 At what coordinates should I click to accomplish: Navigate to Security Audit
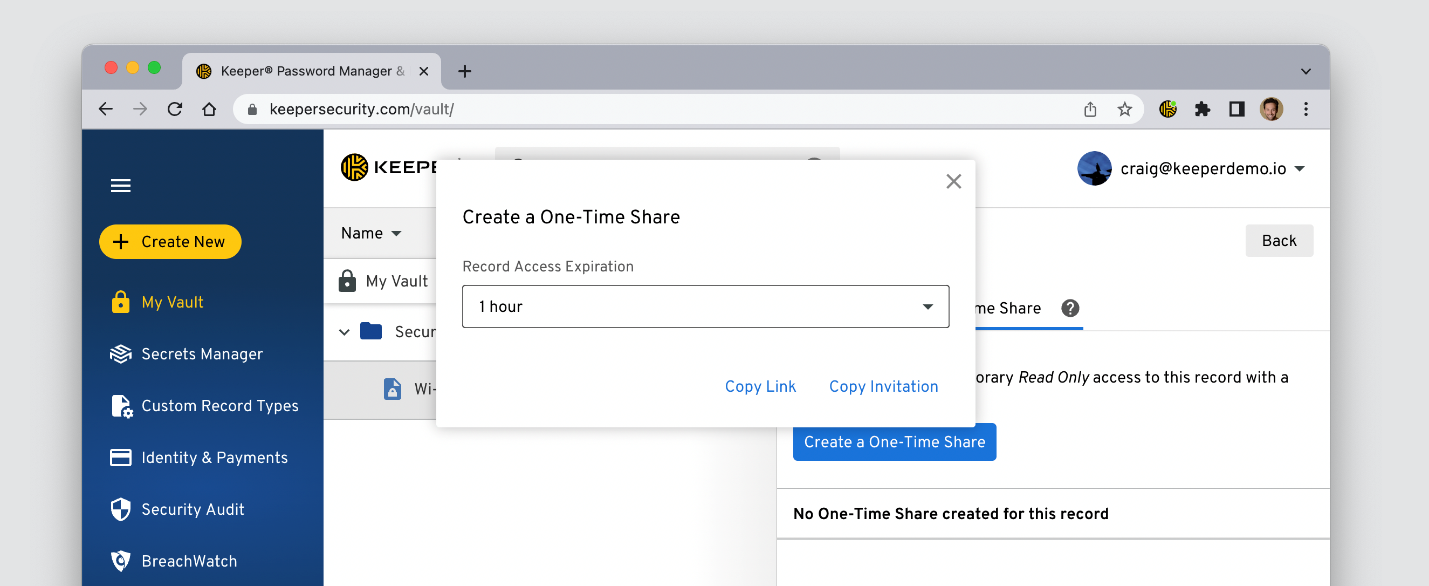(x=192, y=510)
